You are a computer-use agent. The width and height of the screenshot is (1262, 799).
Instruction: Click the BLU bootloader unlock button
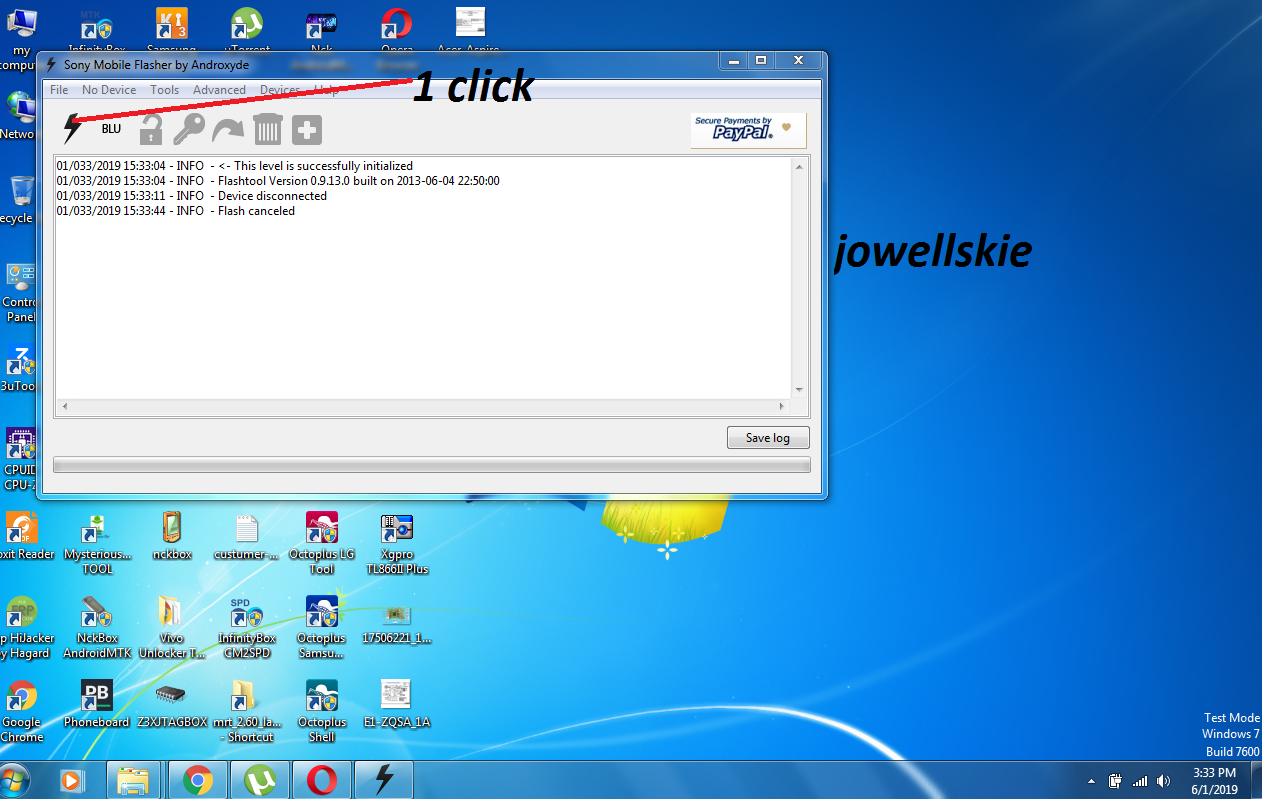111,129
